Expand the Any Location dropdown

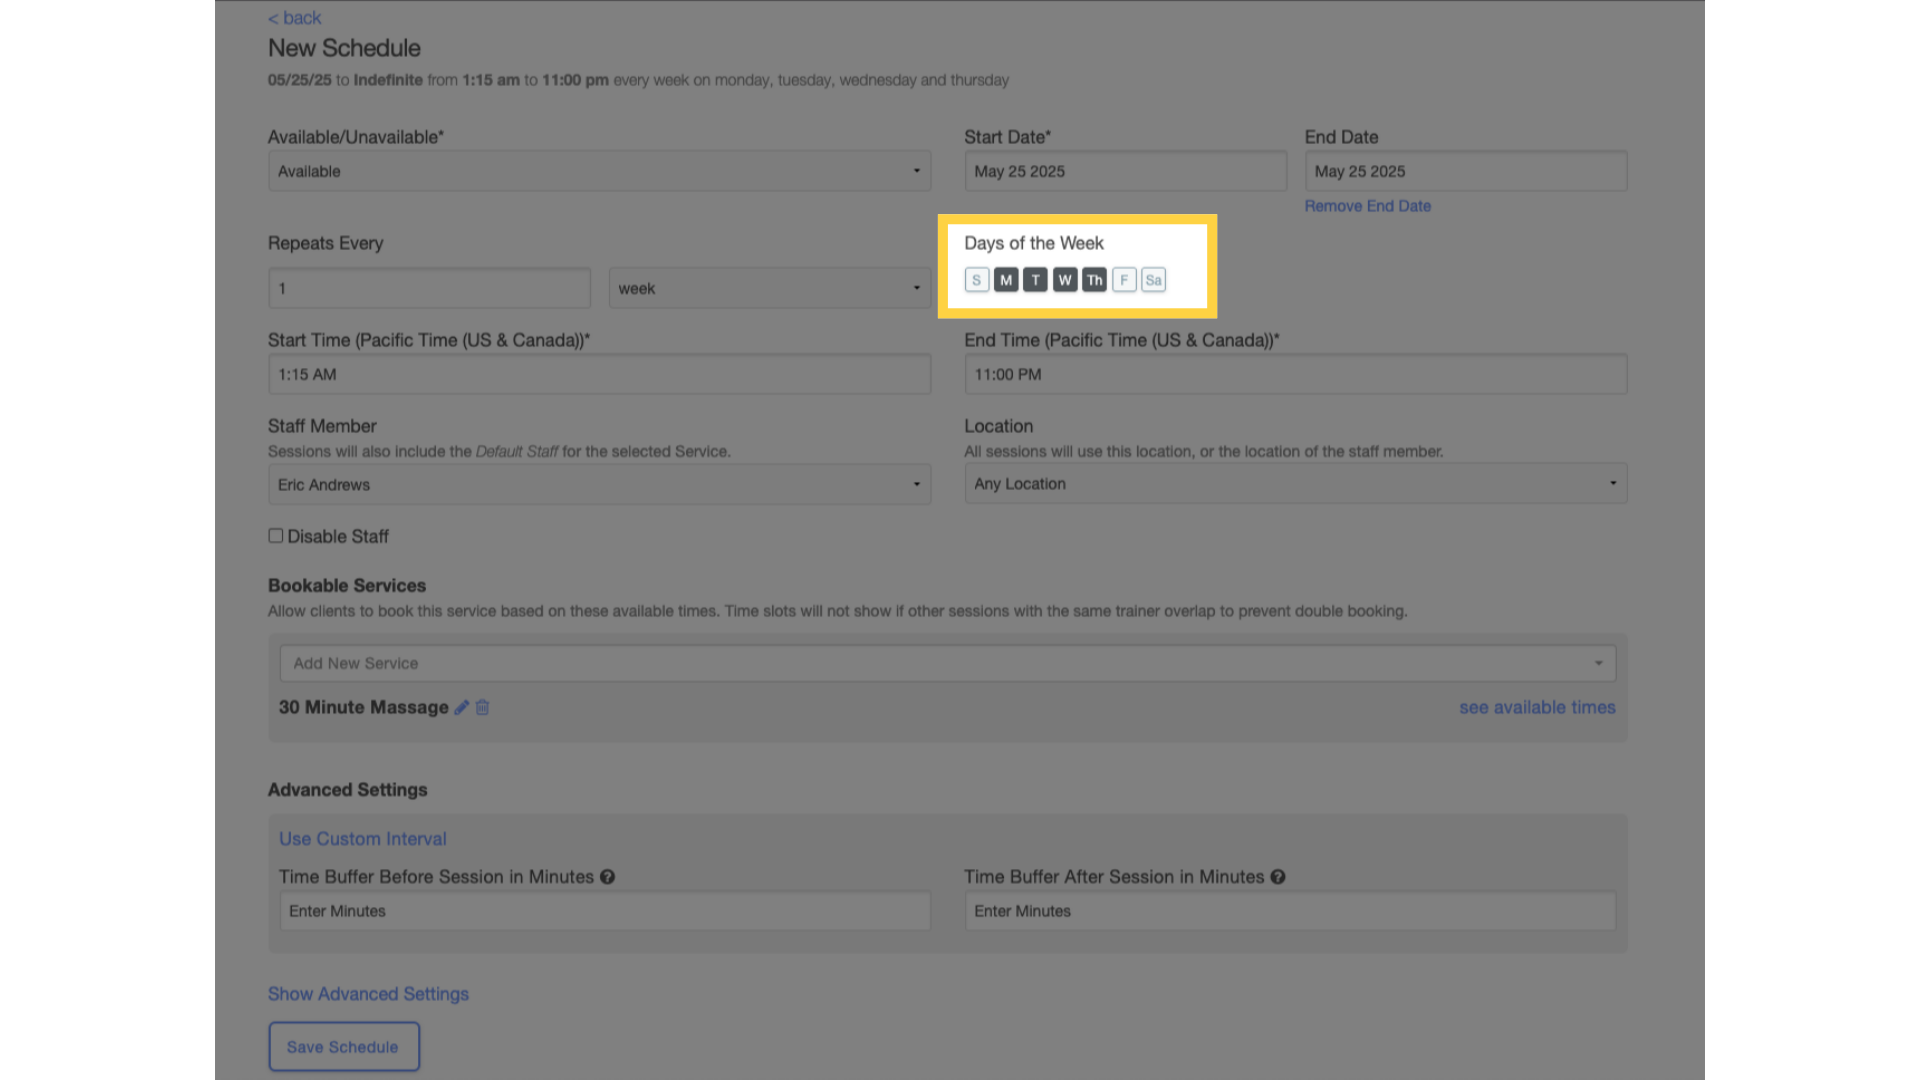point(1295,483)
